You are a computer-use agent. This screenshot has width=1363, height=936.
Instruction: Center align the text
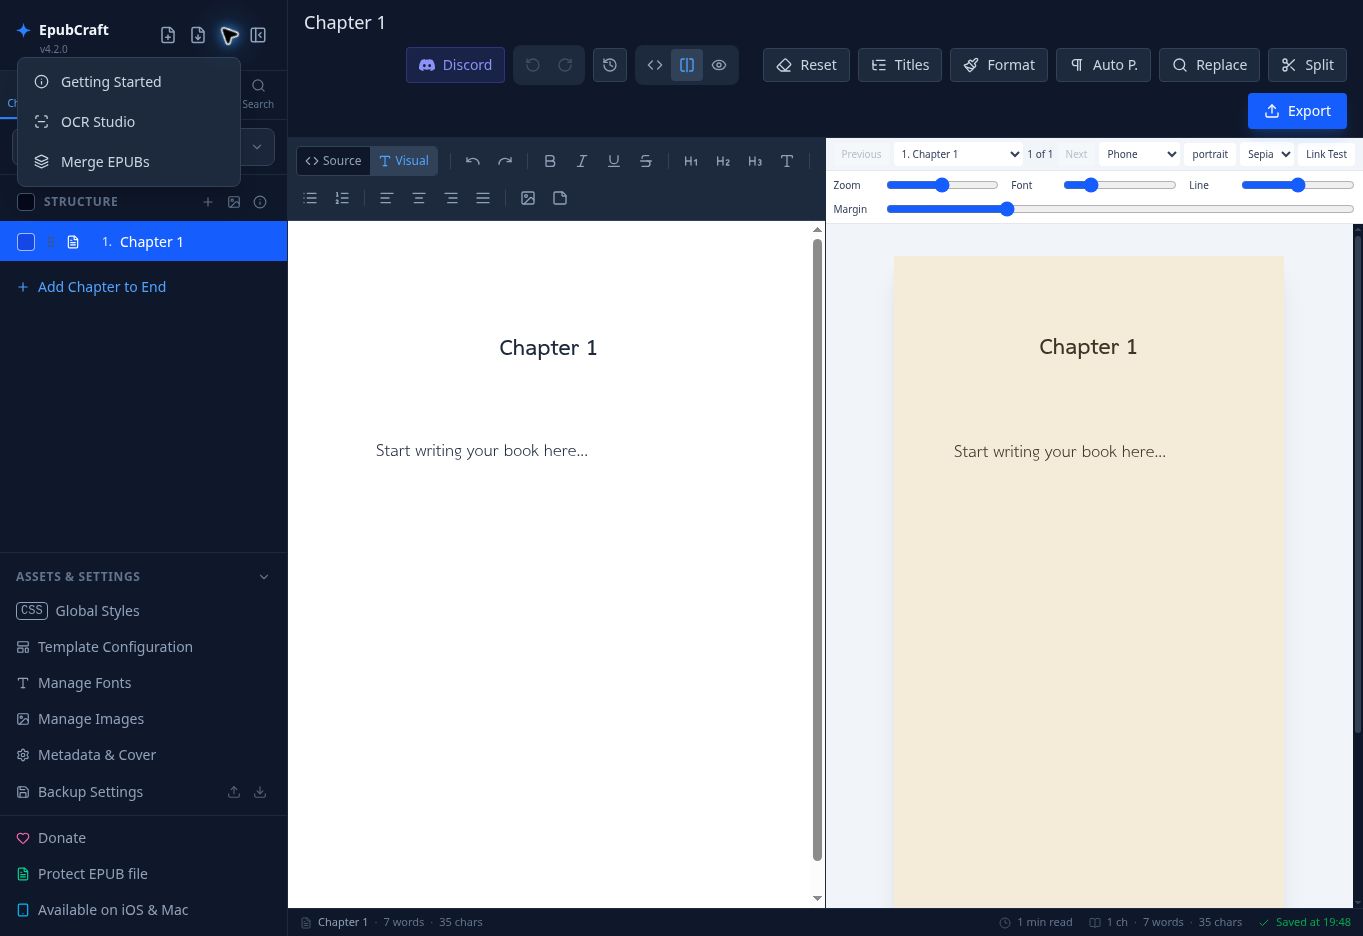click(x=419, y=198)
